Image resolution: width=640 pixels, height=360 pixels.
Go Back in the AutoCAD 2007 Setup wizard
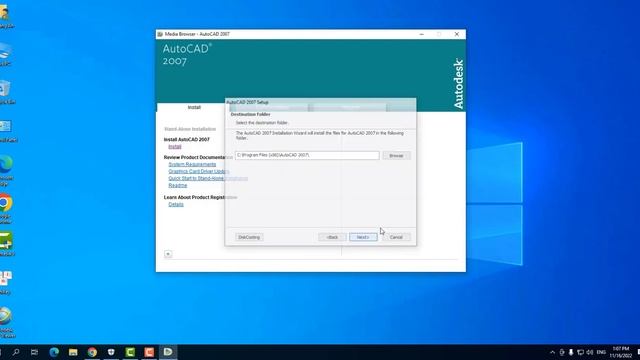coord(332,237)
